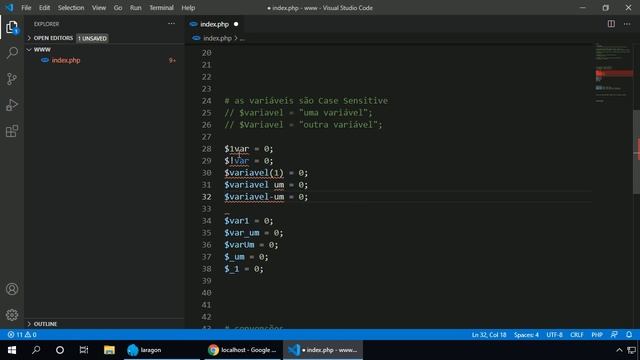Switch to Chrome localhost window
Image resolution: width=640 pixels, height=360 pixels.
click(x=242, y=350)
